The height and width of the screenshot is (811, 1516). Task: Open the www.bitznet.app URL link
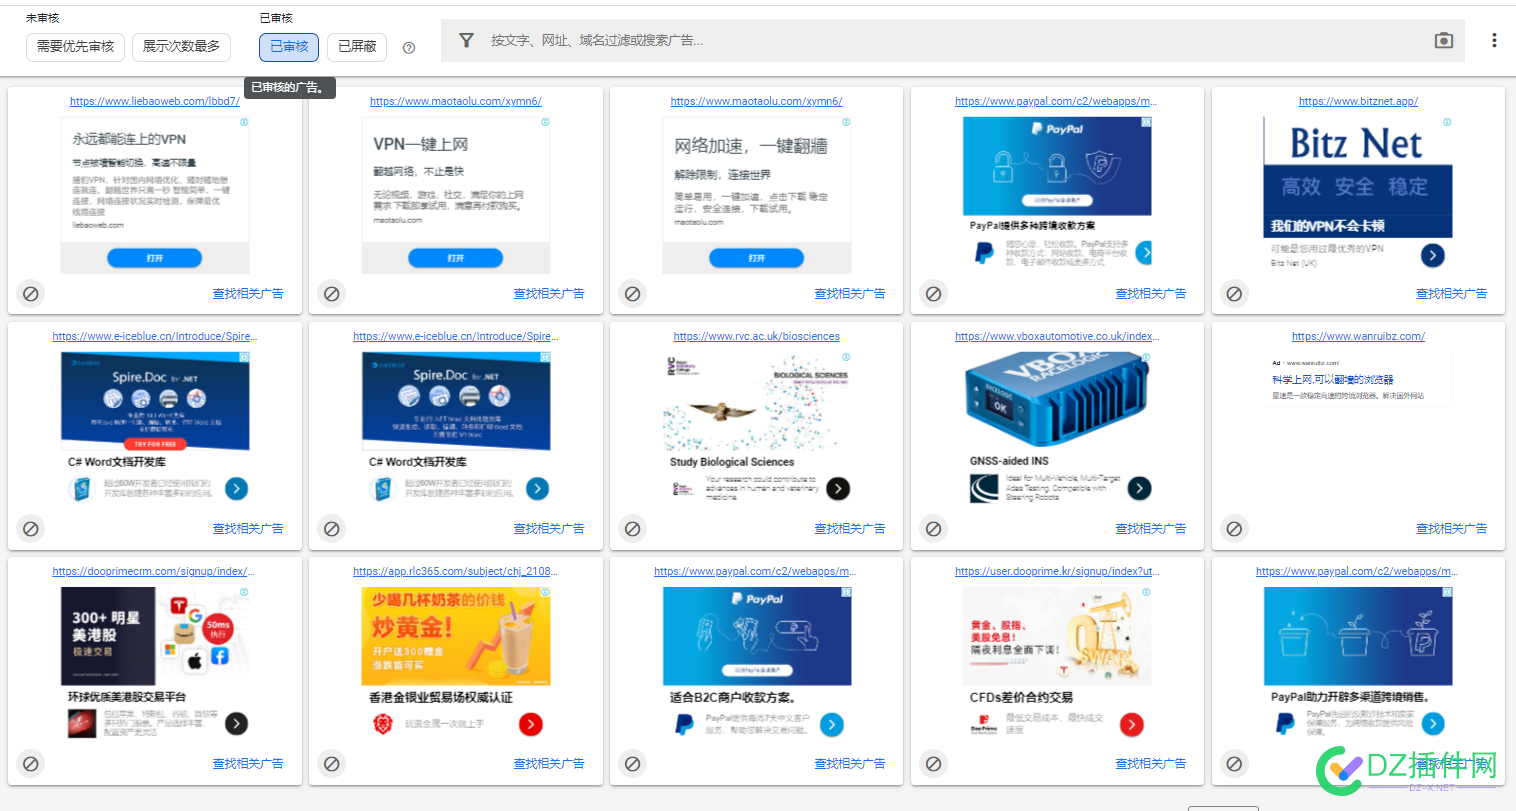point(1358,101)
